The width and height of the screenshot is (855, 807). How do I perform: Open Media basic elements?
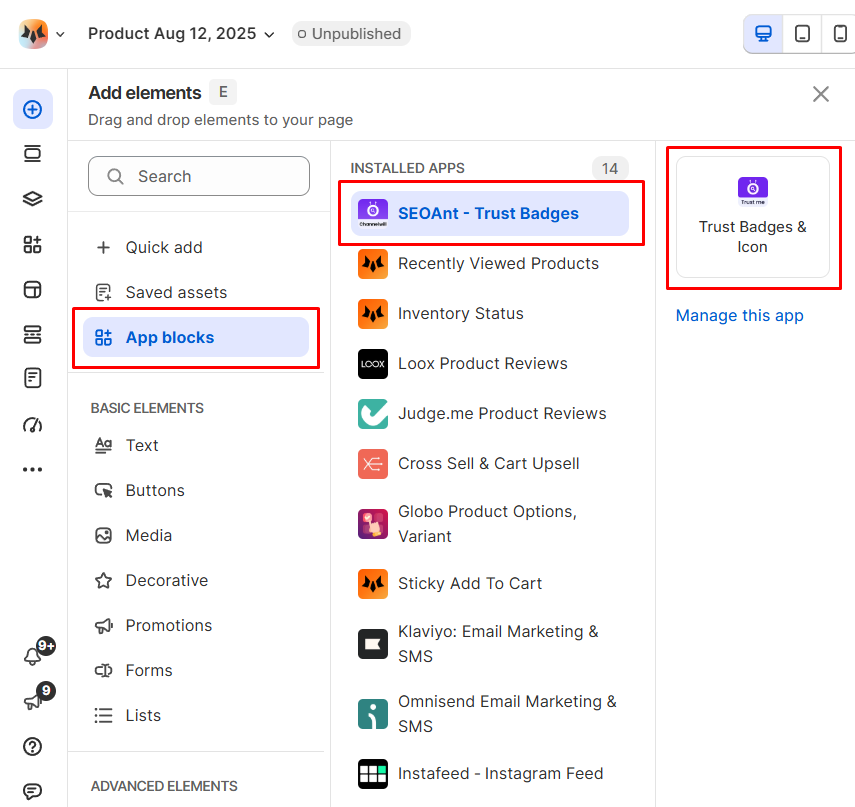[196, 535]
